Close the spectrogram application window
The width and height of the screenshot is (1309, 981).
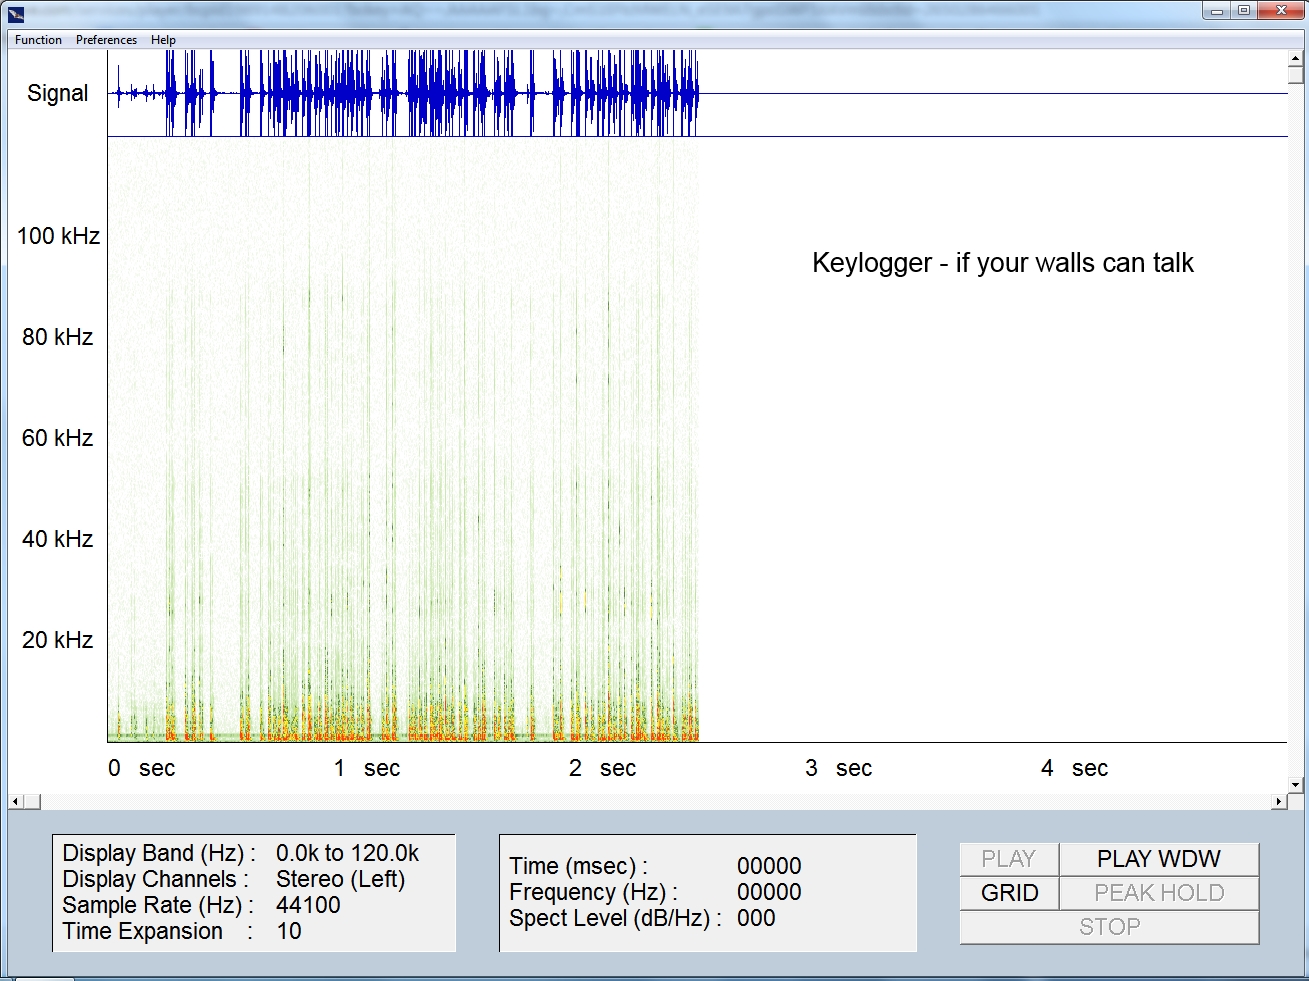(1281, 11)
